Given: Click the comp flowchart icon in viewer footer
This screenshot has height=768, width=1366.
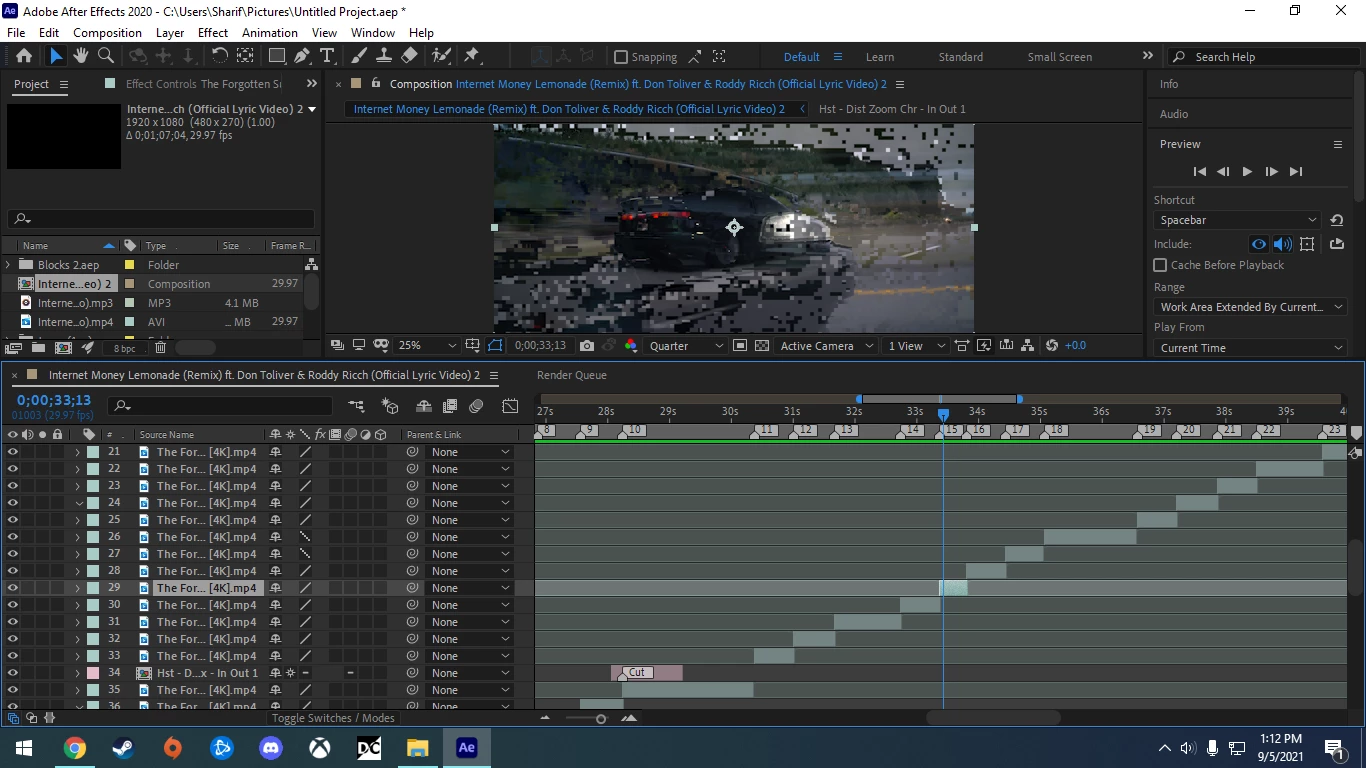Looking at the screenshot, I should point(1028,346).
